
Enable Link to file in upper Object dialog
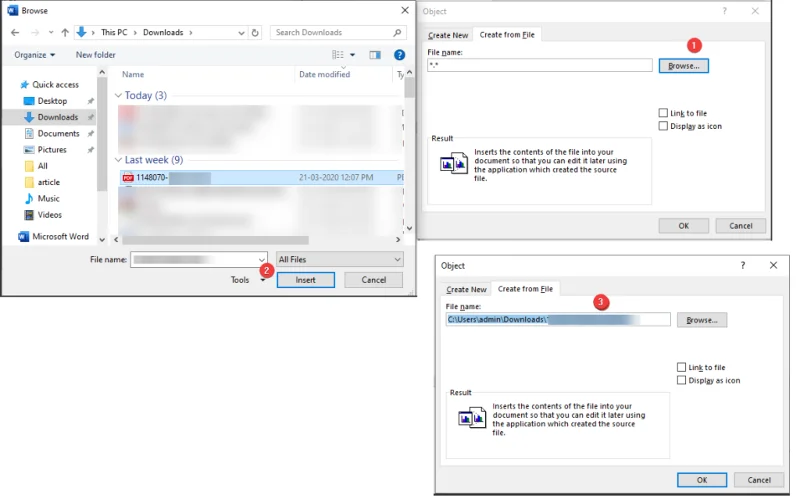click(x=683, y=113)
